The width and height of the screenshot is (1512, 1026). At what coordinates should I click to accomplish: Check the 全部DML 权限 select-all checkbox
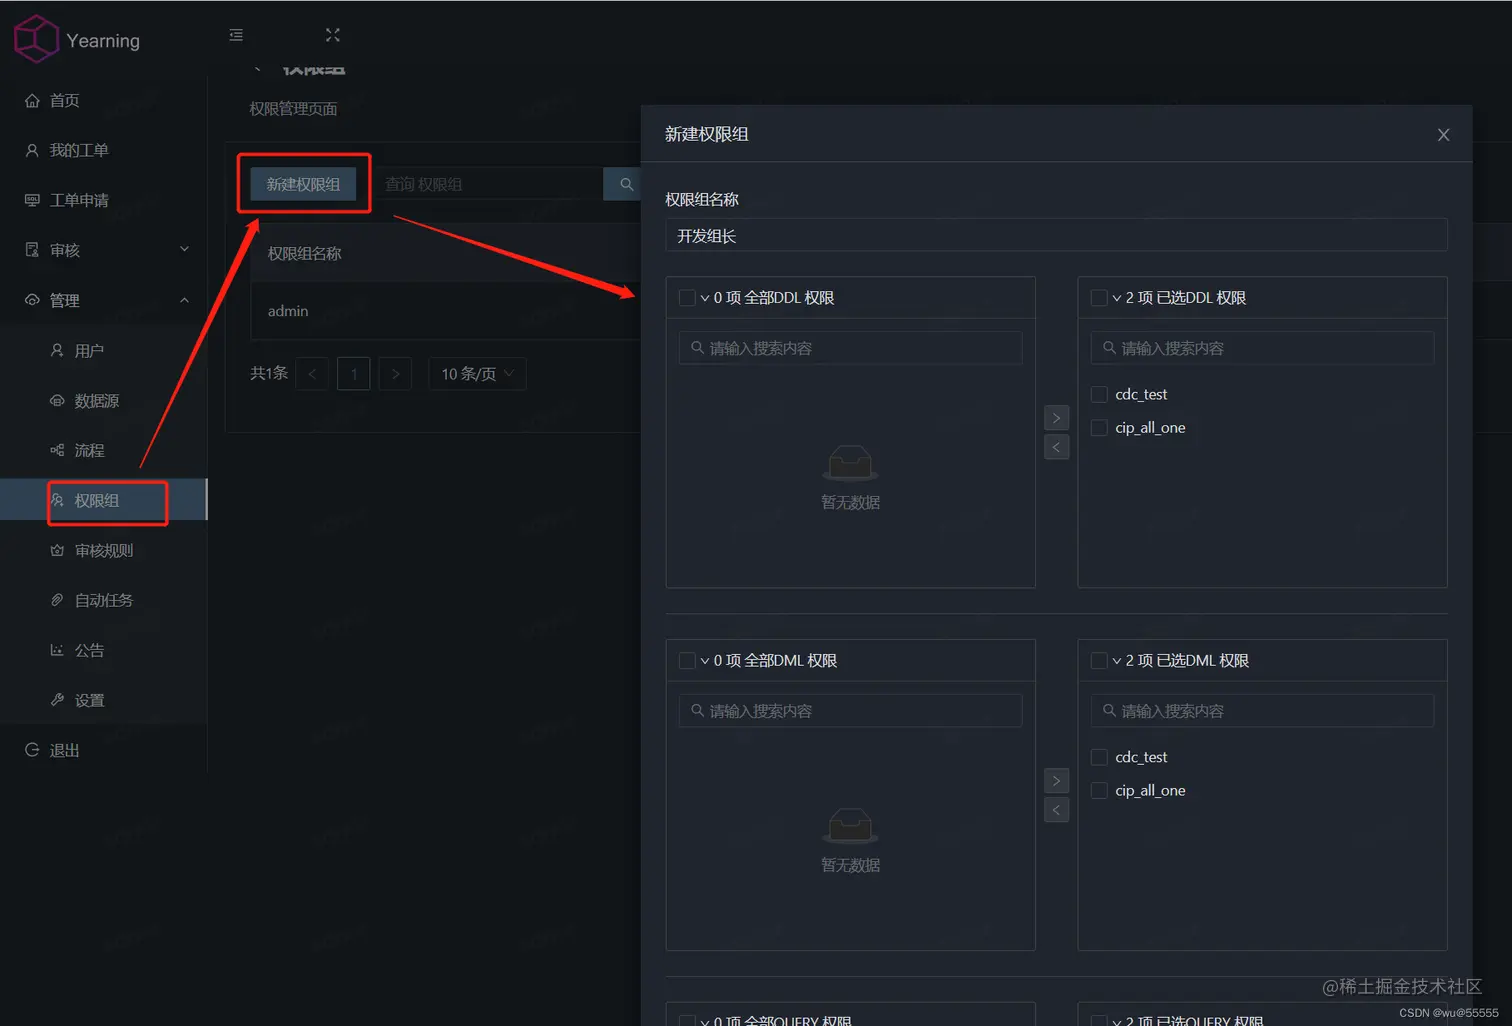pos(687,661)
